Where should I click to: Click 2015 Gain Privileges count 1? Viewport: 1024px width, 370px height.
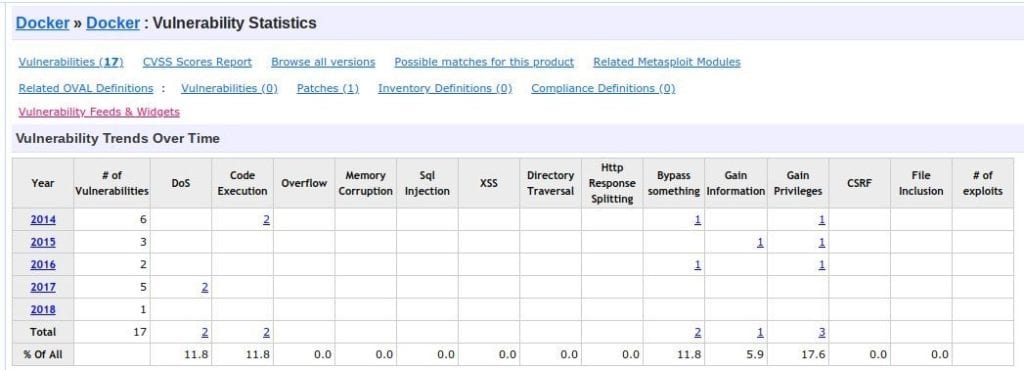coord(822,242)
